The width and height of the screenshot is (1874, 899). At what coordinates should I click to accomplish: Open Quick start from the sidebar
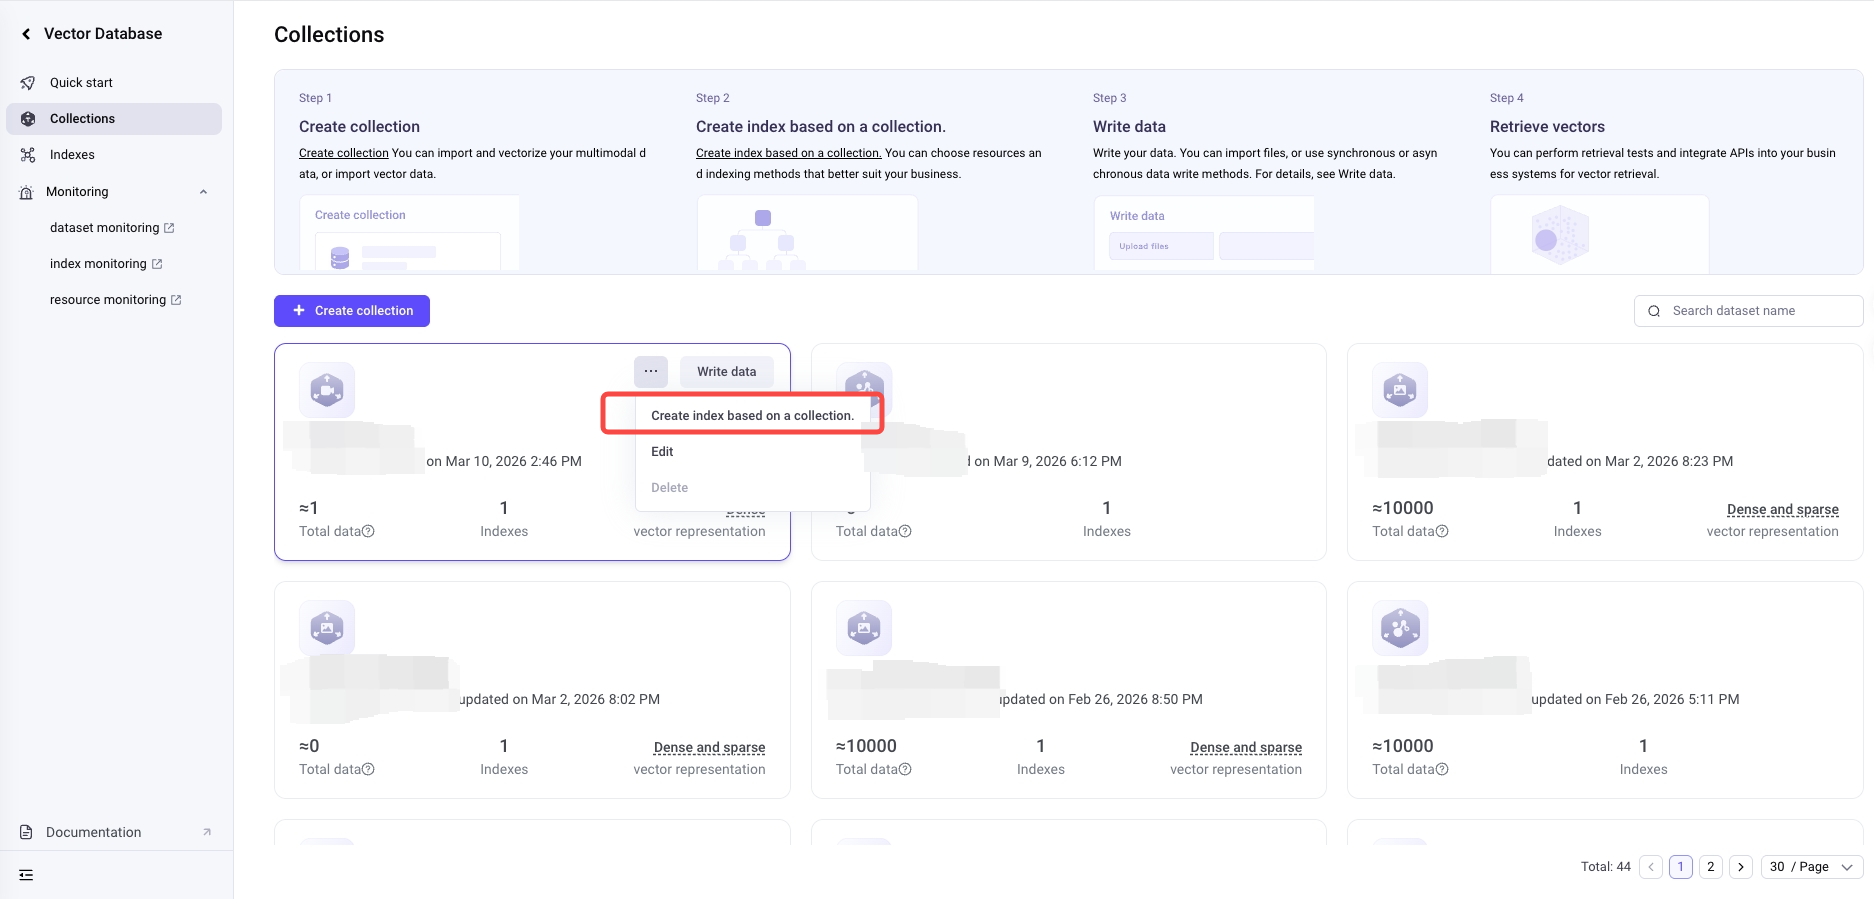coord(81,83)
